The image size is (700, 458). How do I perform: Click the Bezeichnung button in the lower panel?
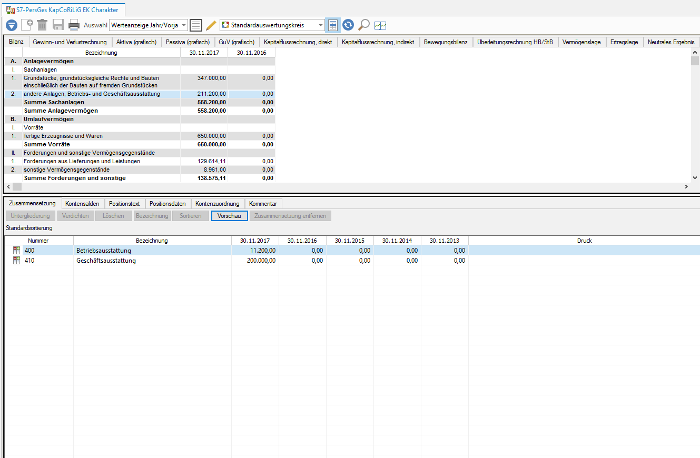coord(152,216)
